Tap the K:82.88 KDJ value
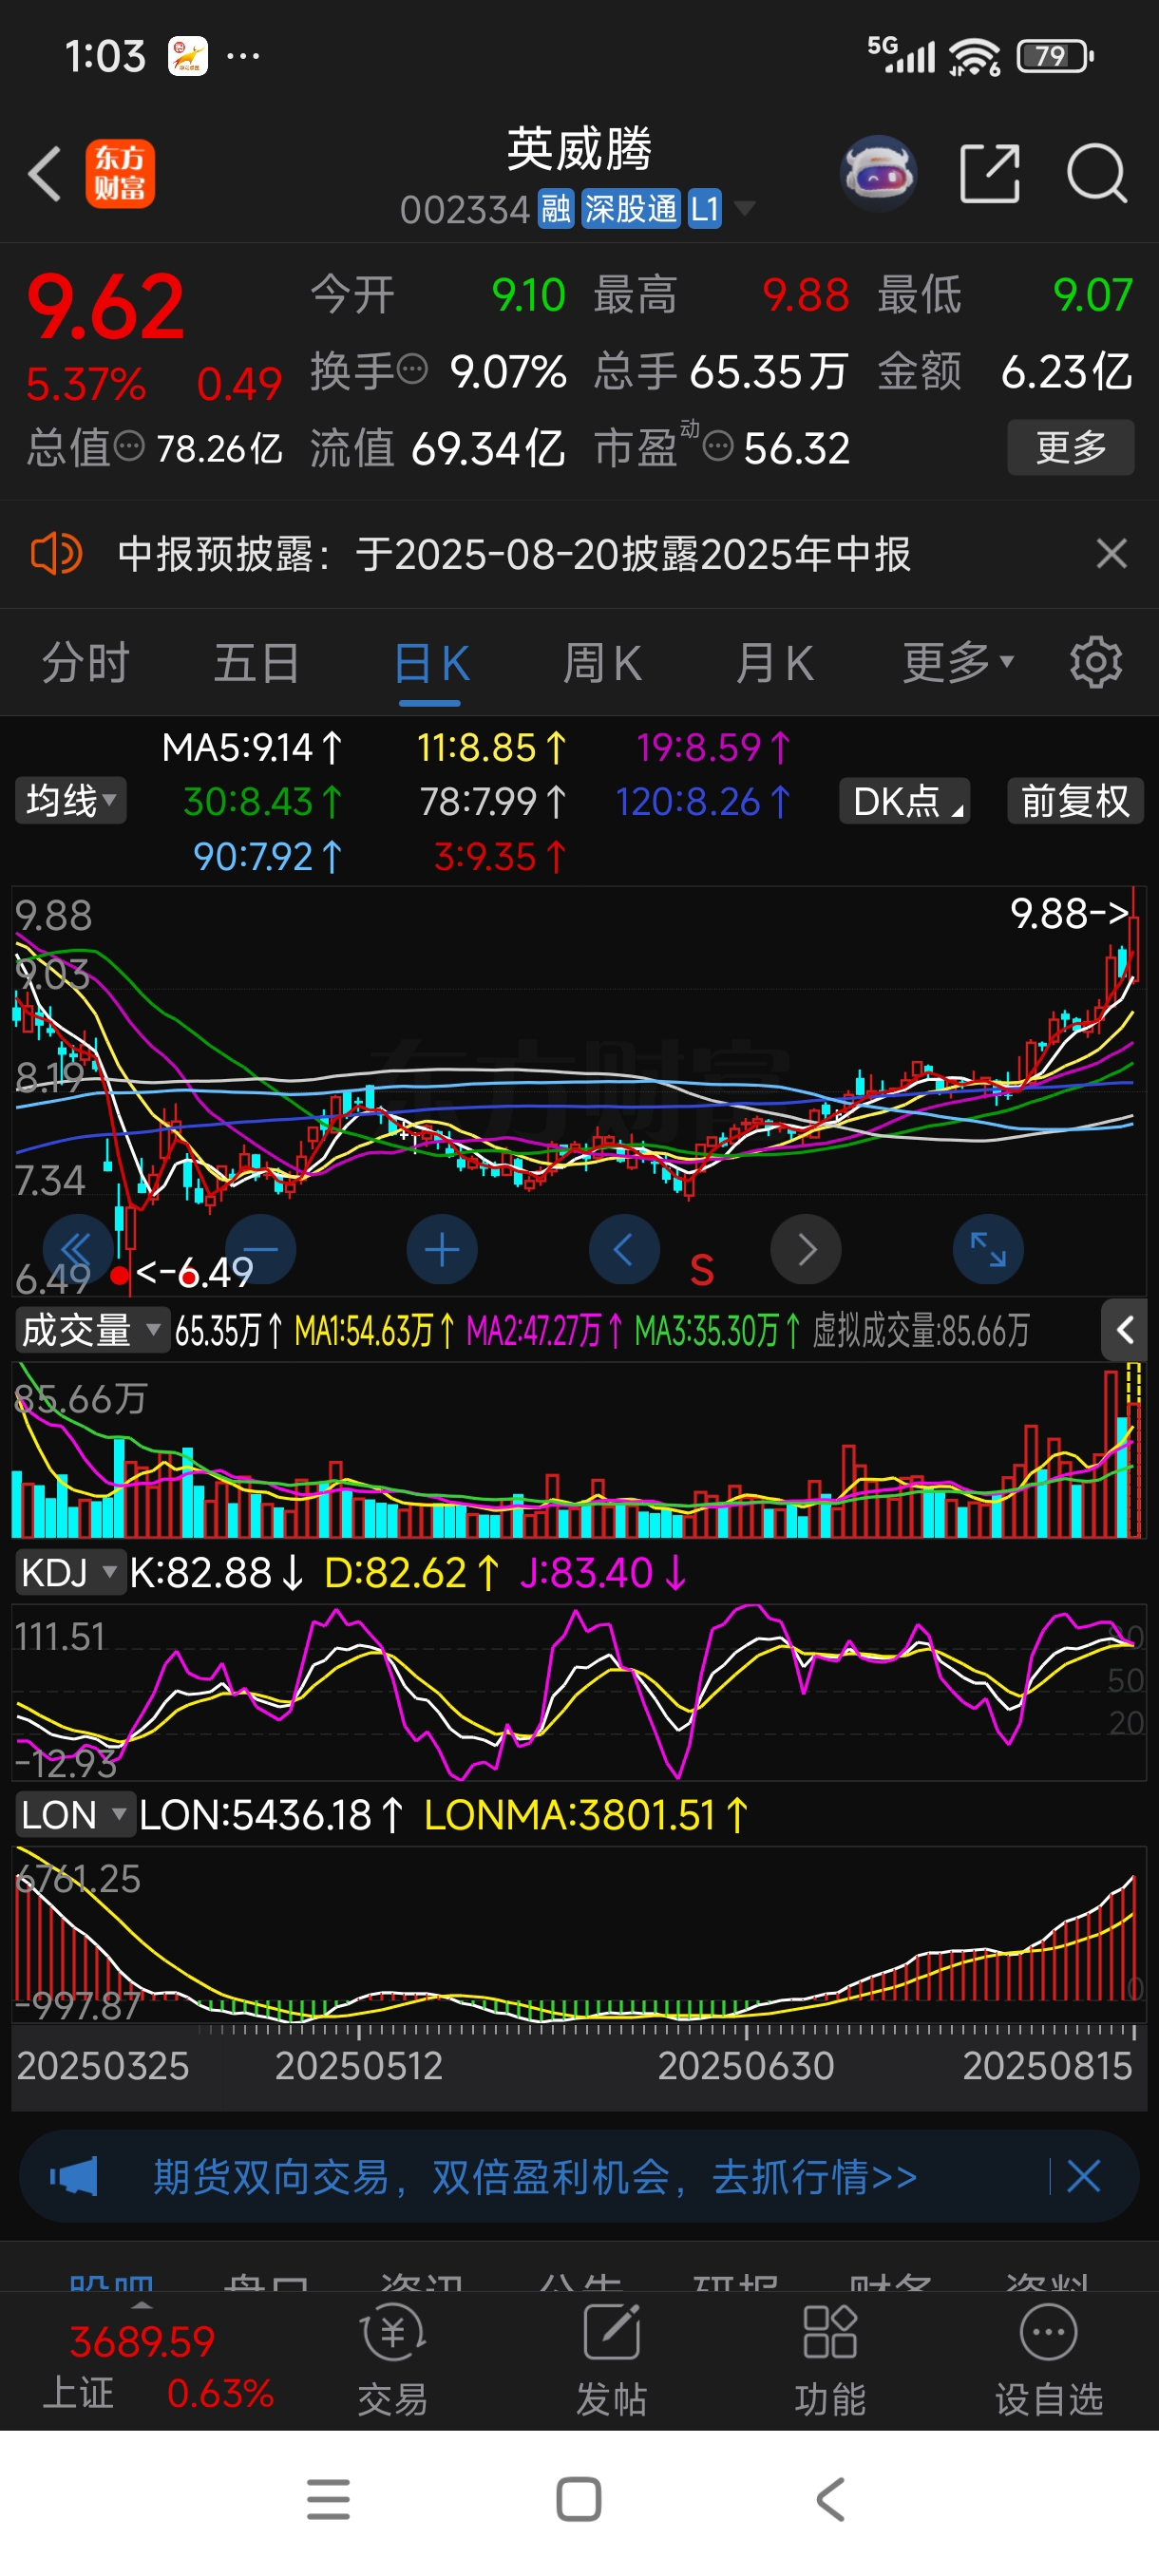The image size is (1159, 2576). [215, 1573]
